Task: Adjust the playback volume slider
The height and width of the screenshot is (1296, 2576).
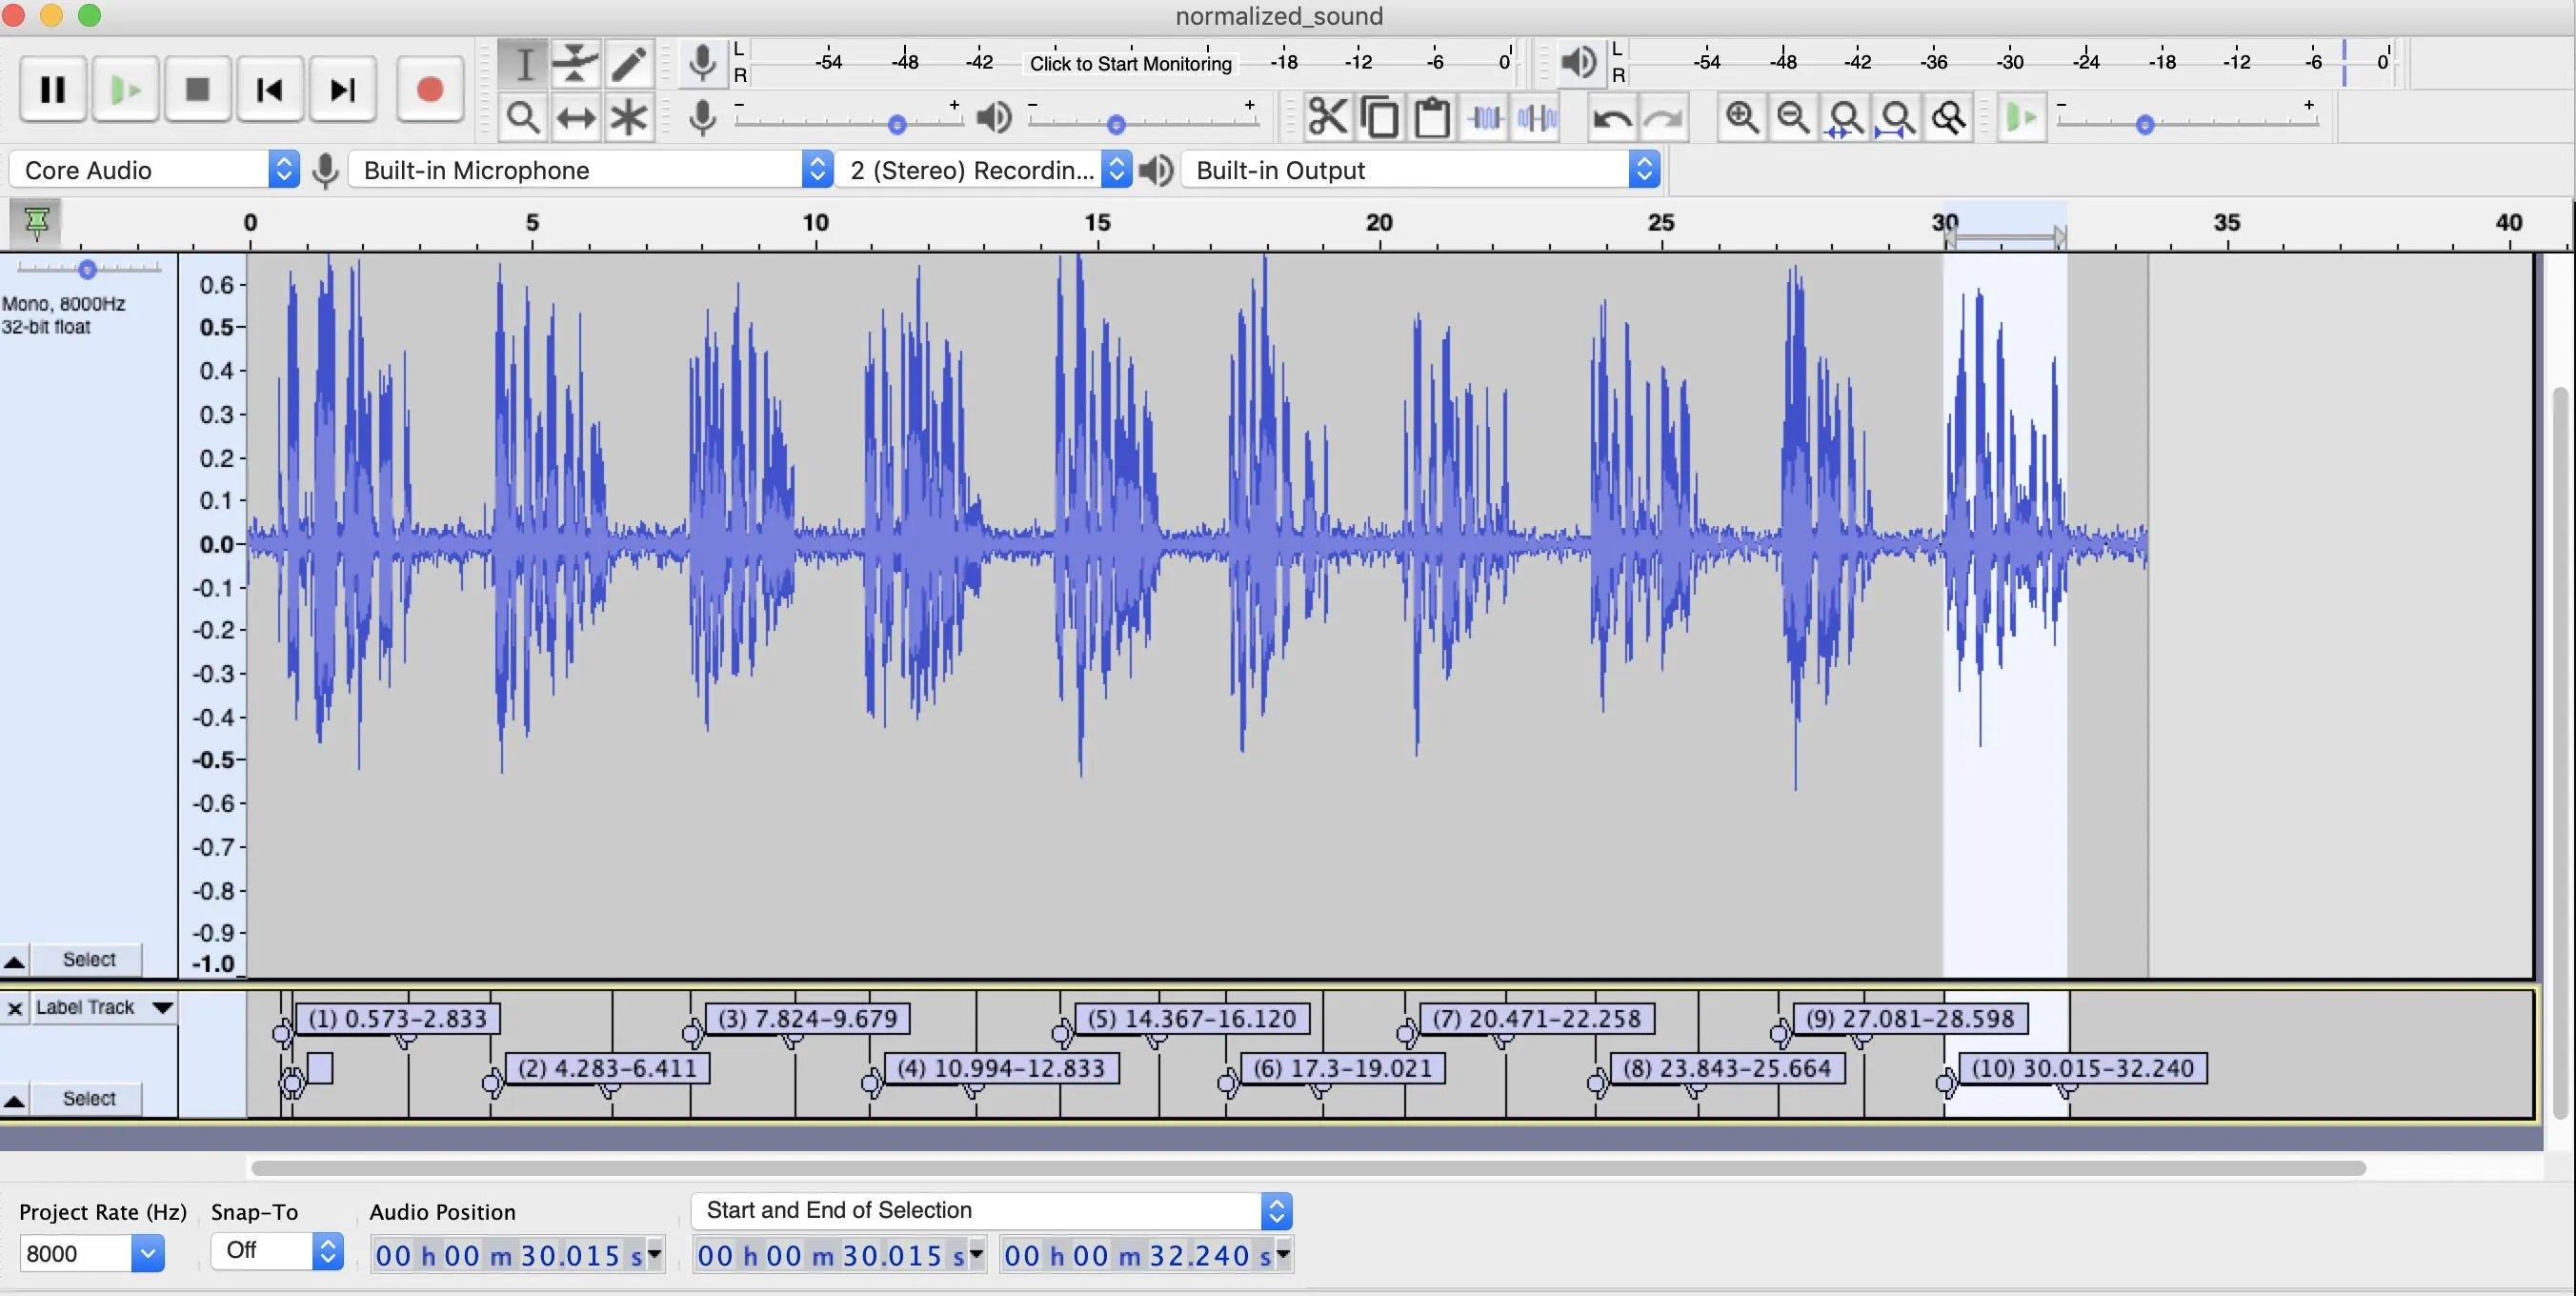Action: [x=1116, y=124]
